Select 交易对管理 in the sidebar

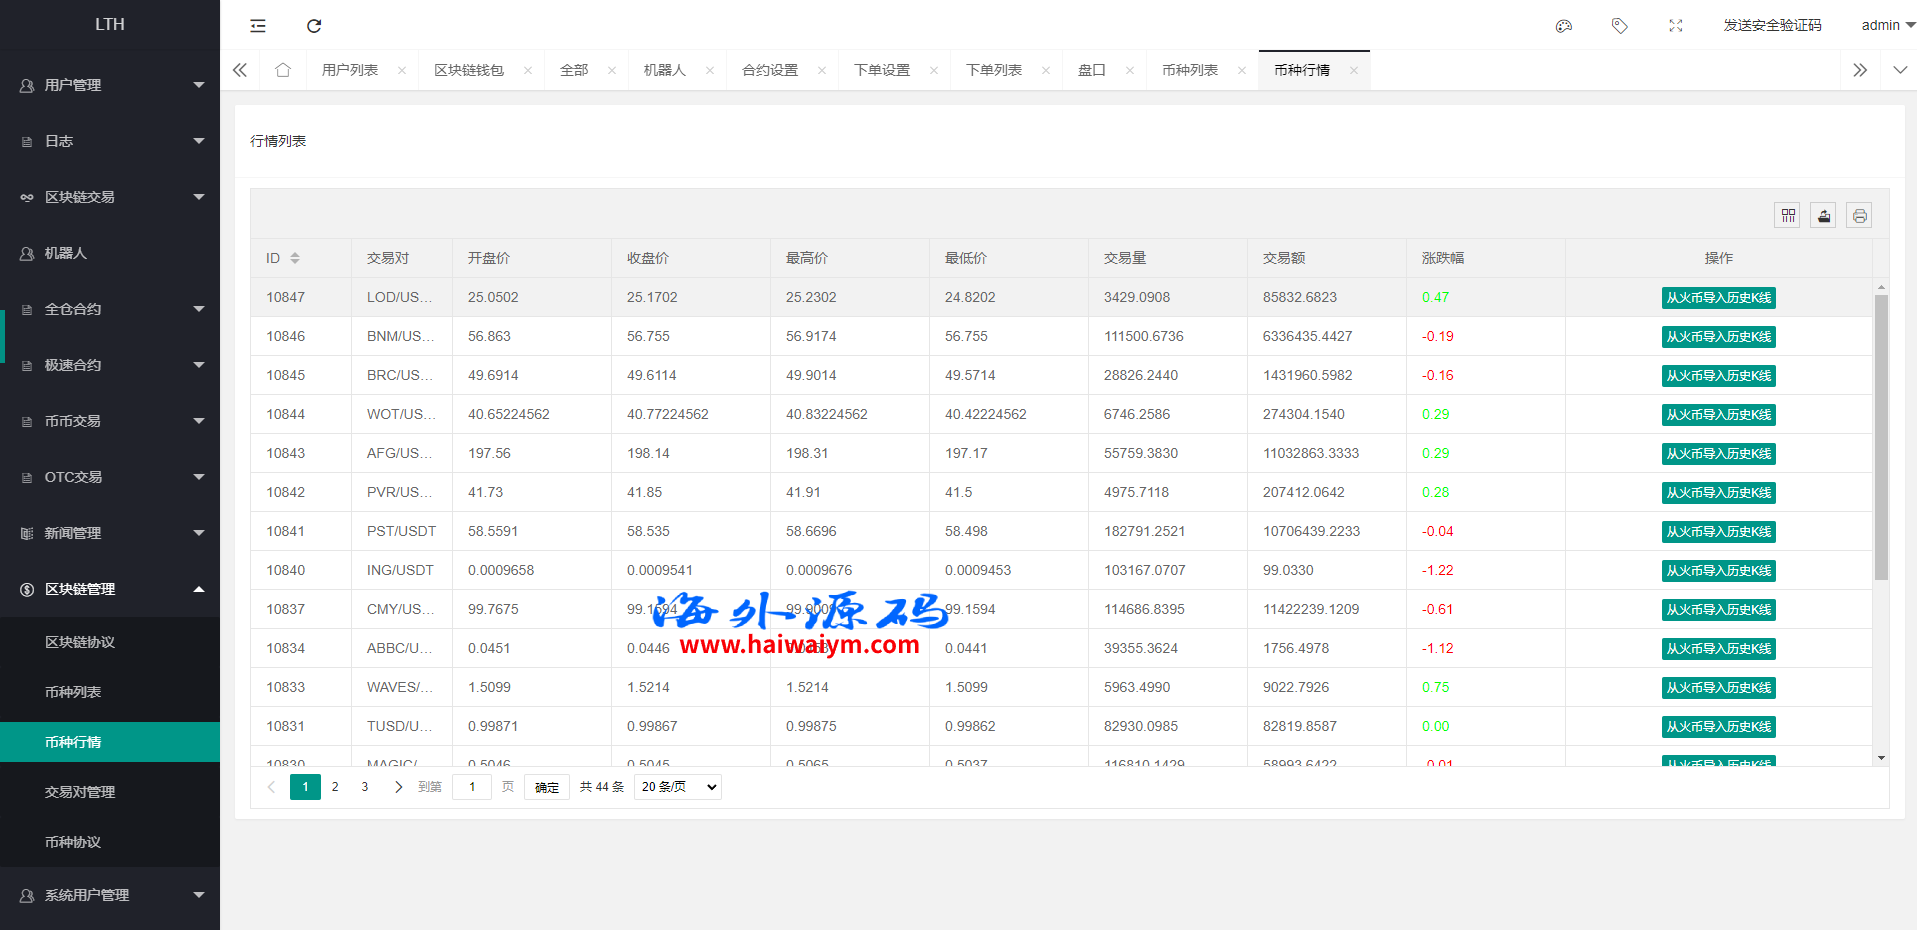tap(80, 792)
